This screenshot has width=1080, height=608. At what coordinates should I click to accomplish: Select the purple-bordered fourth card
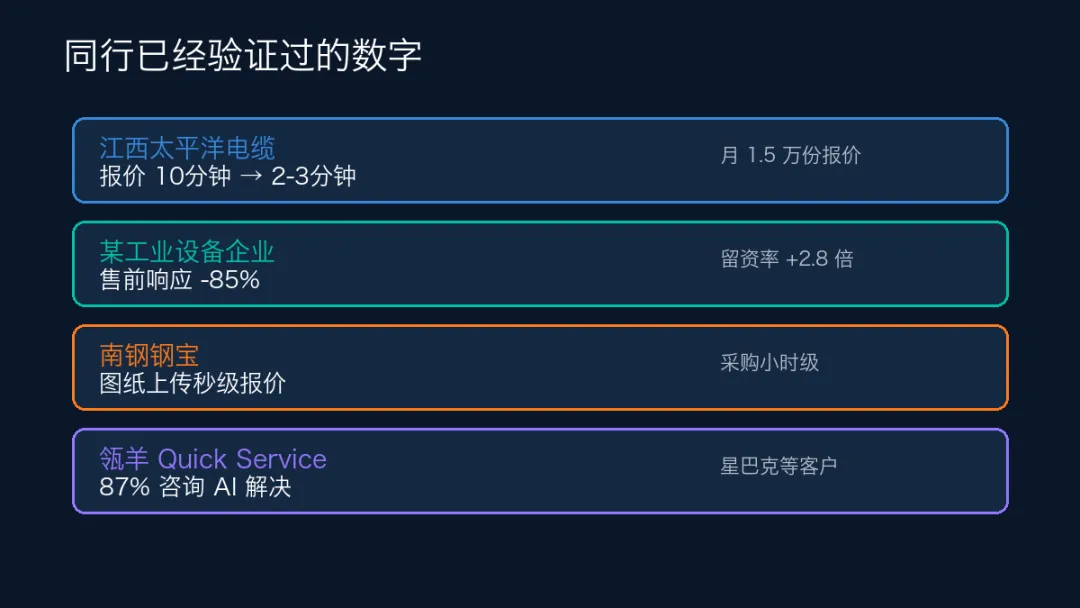(x=540, y=471)
